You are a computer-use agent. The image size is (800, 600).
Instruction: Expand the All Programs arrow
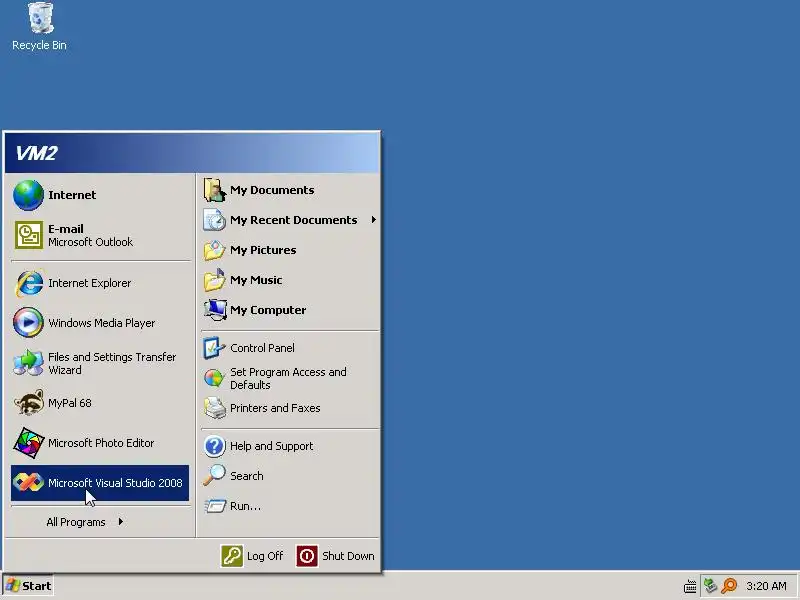120,521
